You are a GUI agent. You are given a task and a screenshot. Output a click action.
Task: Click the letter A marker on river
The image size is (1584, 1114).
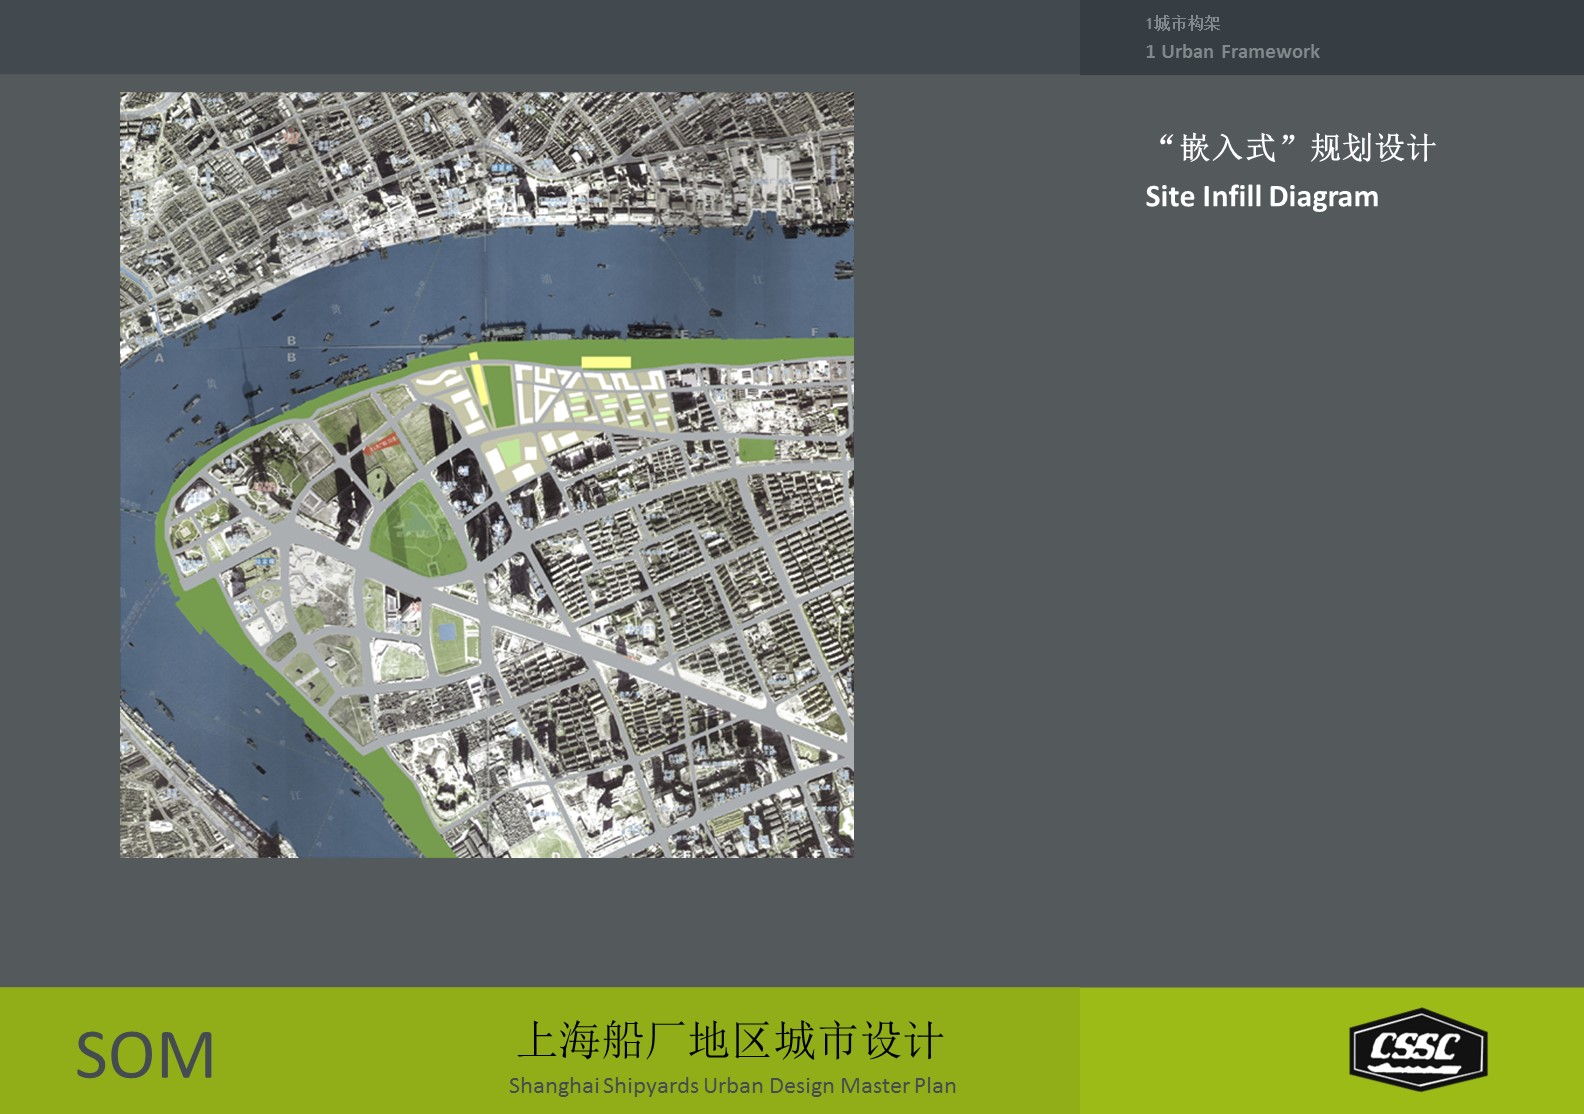click(x=158, y=358)
